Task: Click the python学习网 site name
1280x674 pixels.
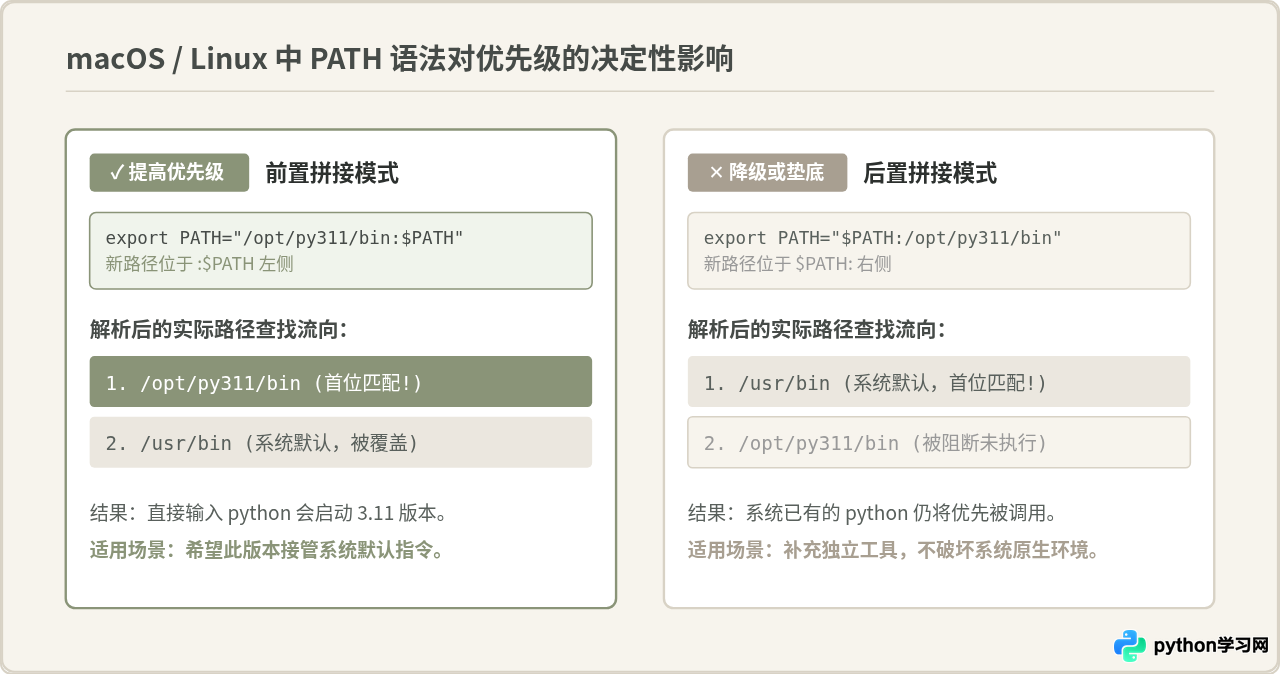Action: coord(1211,646)
